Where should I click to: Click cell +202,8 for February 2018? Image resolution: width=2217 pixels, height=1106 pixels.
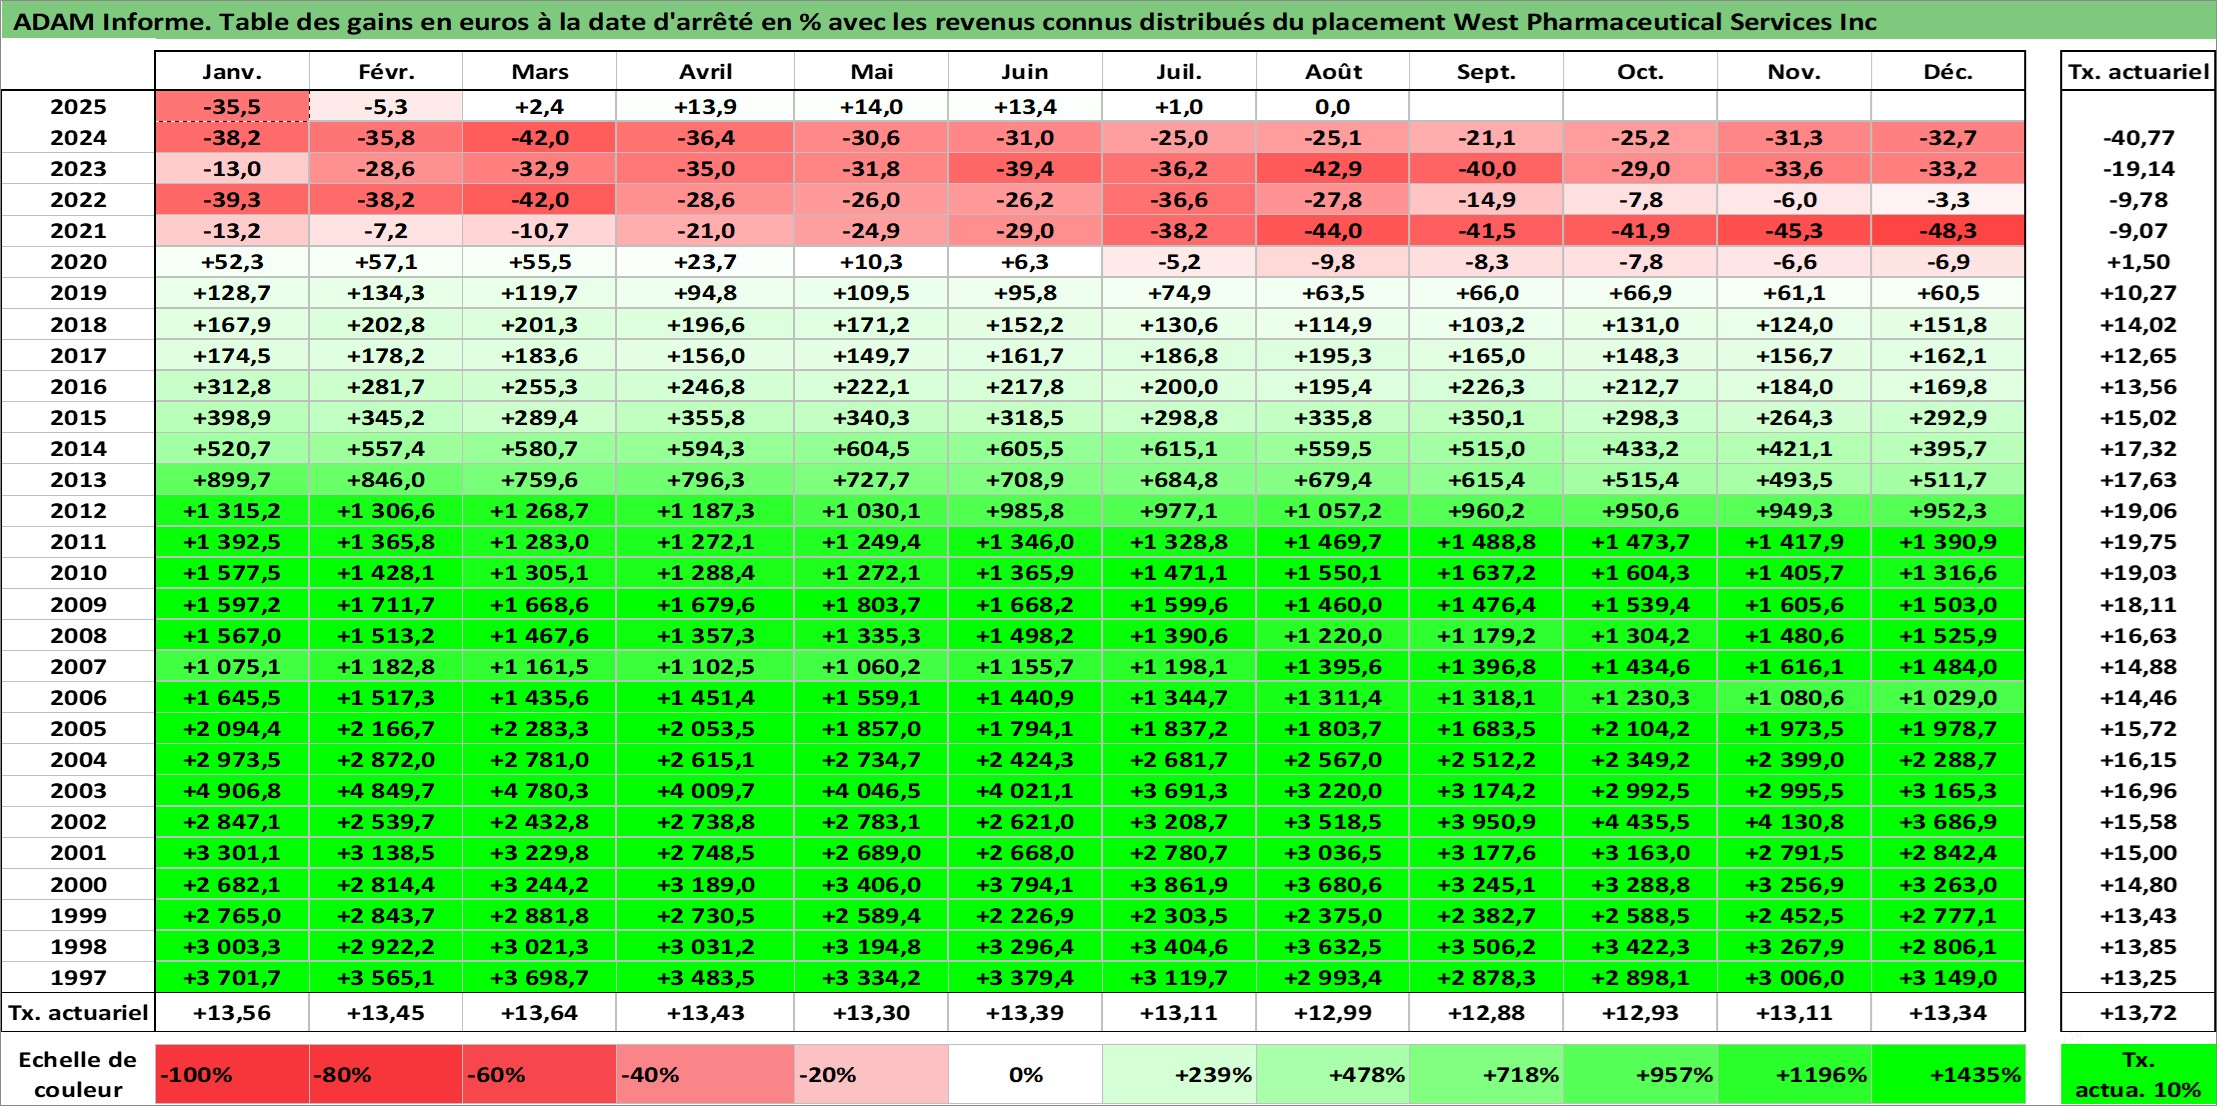click(x=386, y=325)
